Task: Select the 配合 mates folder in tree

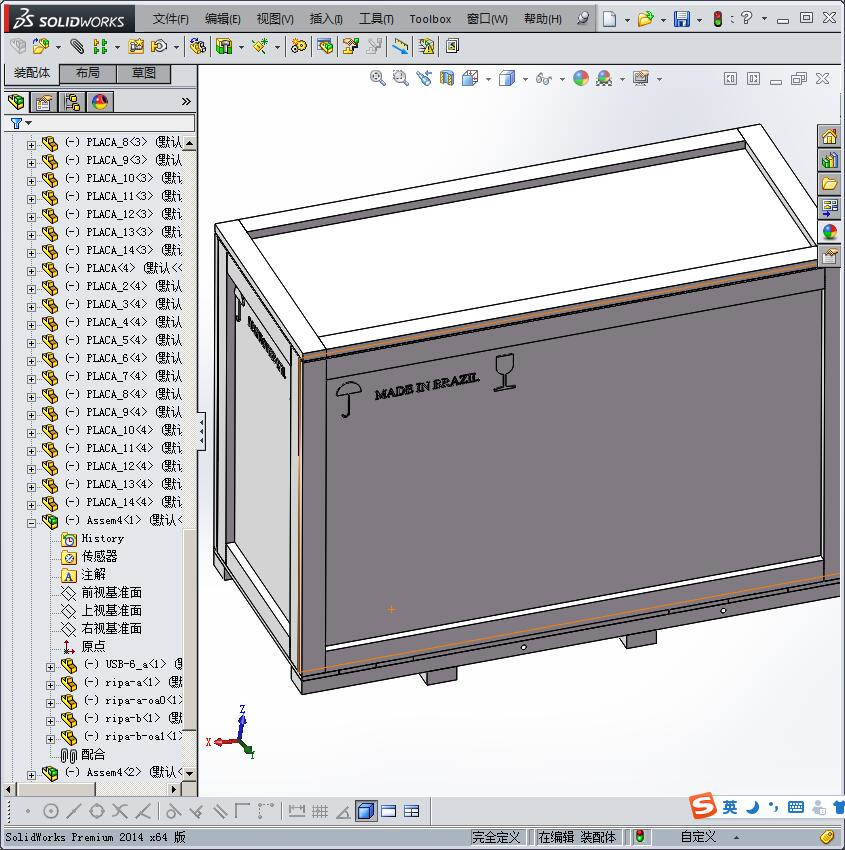Action: click(x=93, y=754)
